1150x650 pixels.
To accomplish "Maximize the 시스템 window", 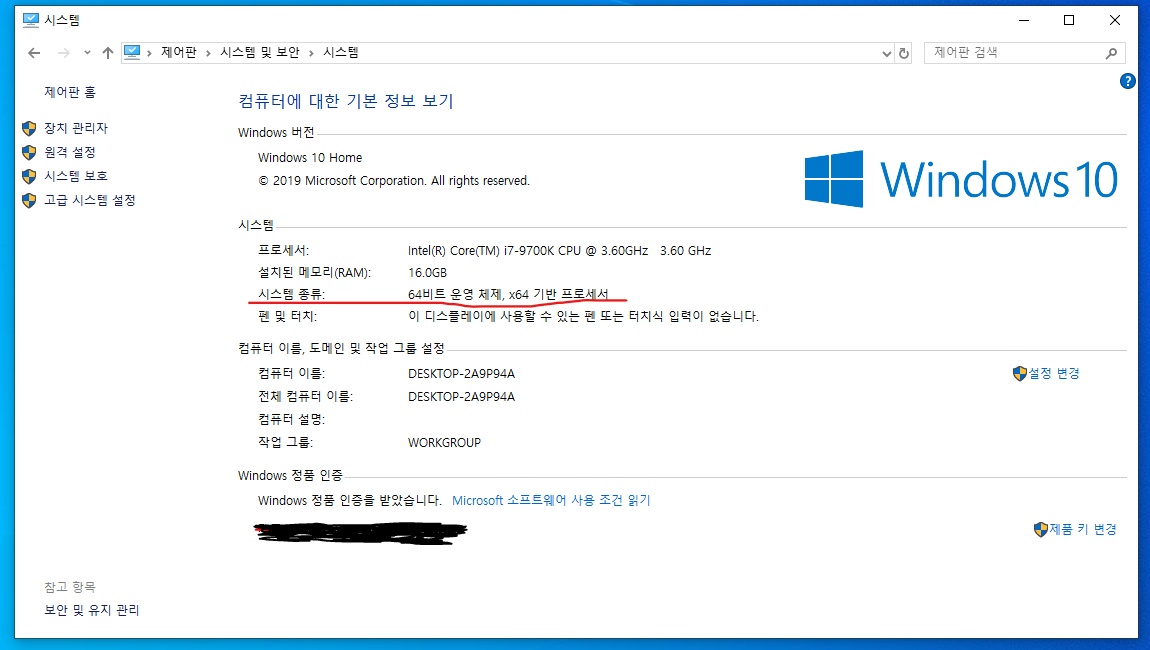I will [x=1069, y=21].
